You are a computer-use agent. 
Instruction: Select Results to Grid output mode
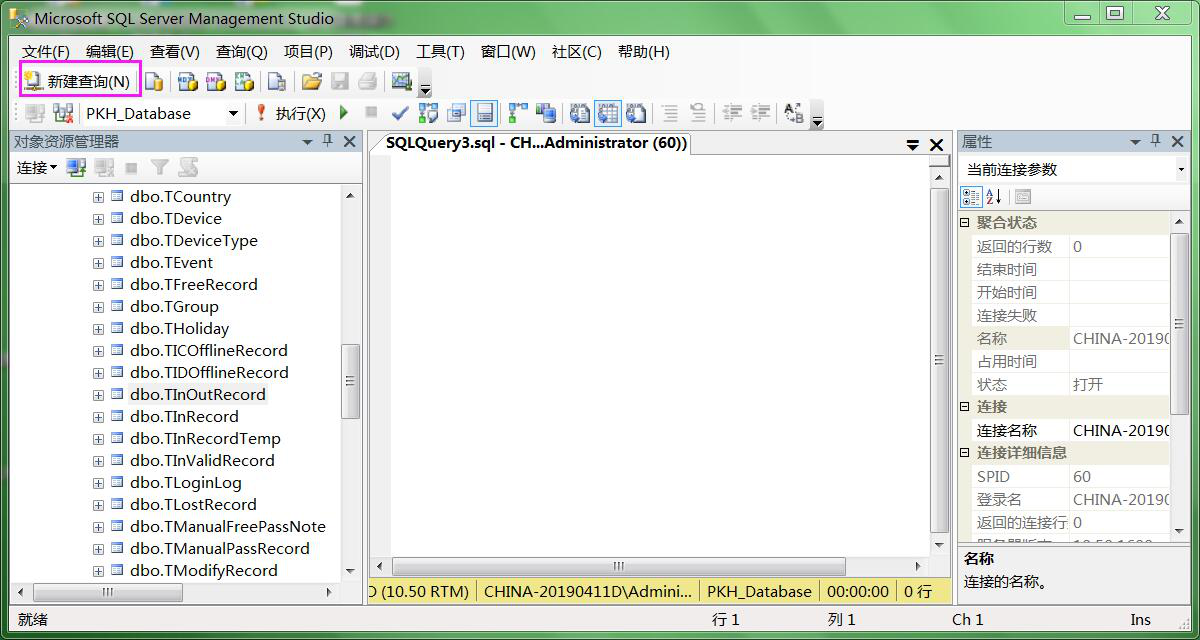pos(608,113)
